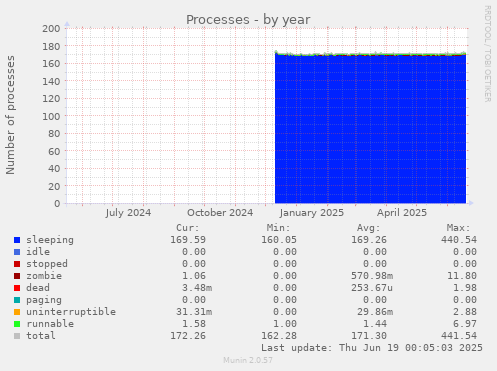The height and width of the screenshot is (371, 497).
Task: Click zombie maximum value 11.80
Action: tap(462, 276)
